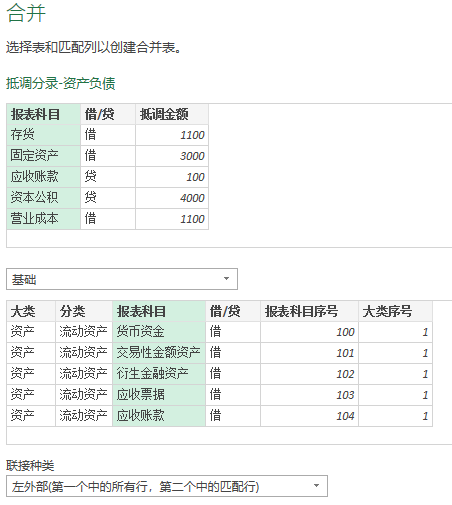This screenshot has height=505, width=452.
Task: Click the 资本公积 cell in first table
Action: pos(44,198)
